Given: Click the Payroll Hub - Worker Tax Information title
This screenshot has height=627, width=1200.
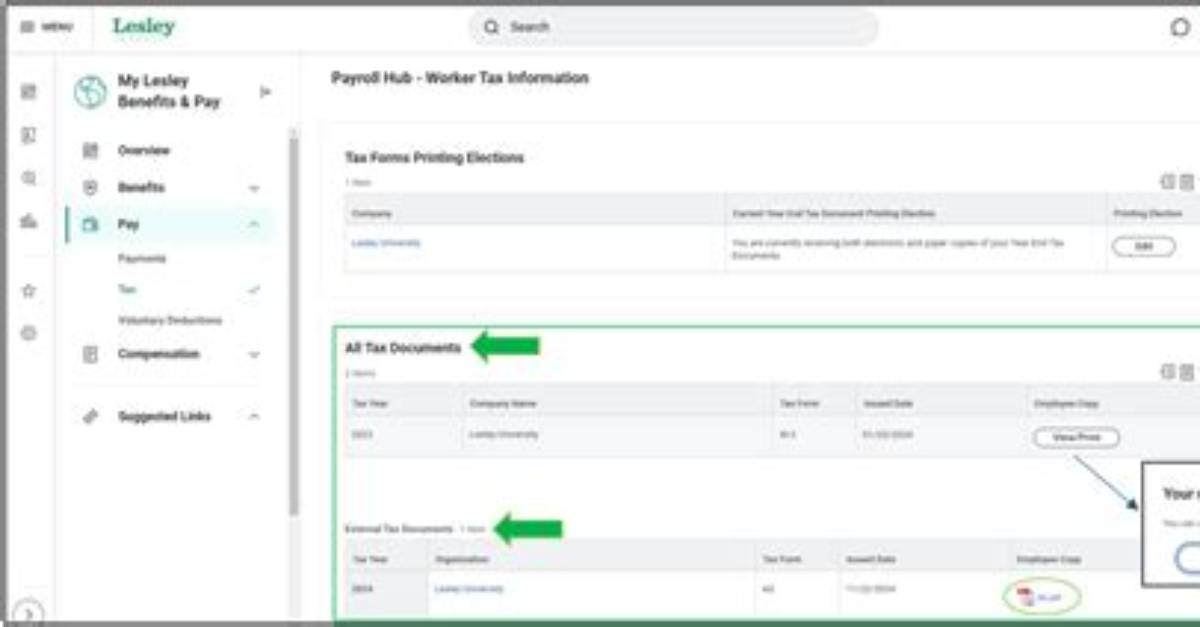Looking at the screenshot, I should (x=460, y=78).
